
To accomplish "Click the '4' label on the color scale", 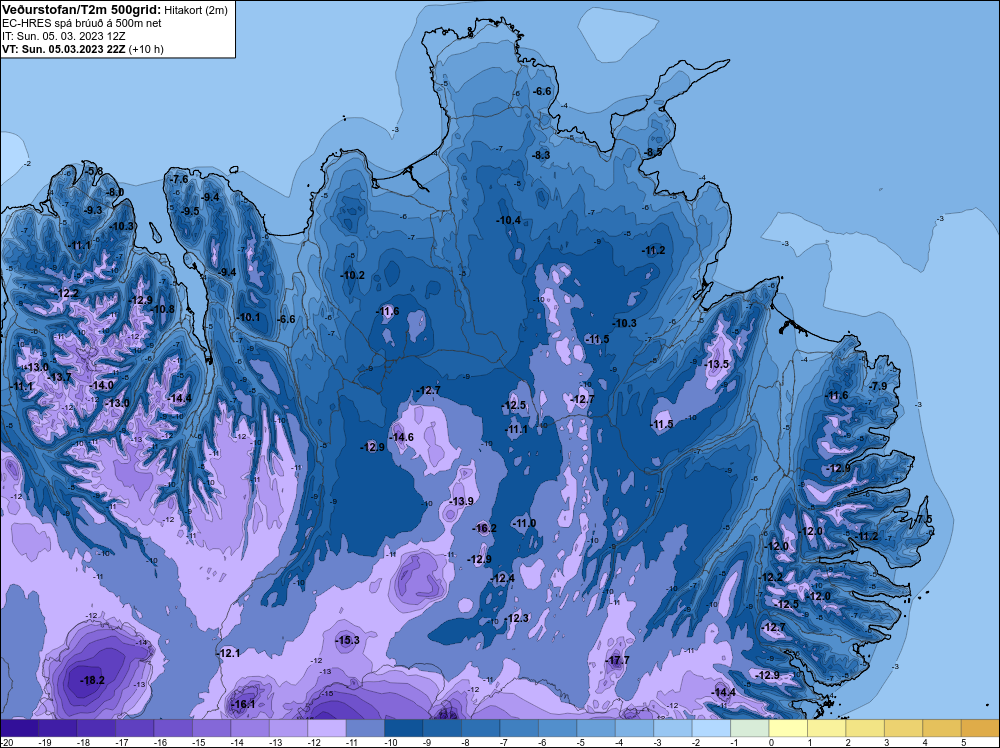I will 925,742.
